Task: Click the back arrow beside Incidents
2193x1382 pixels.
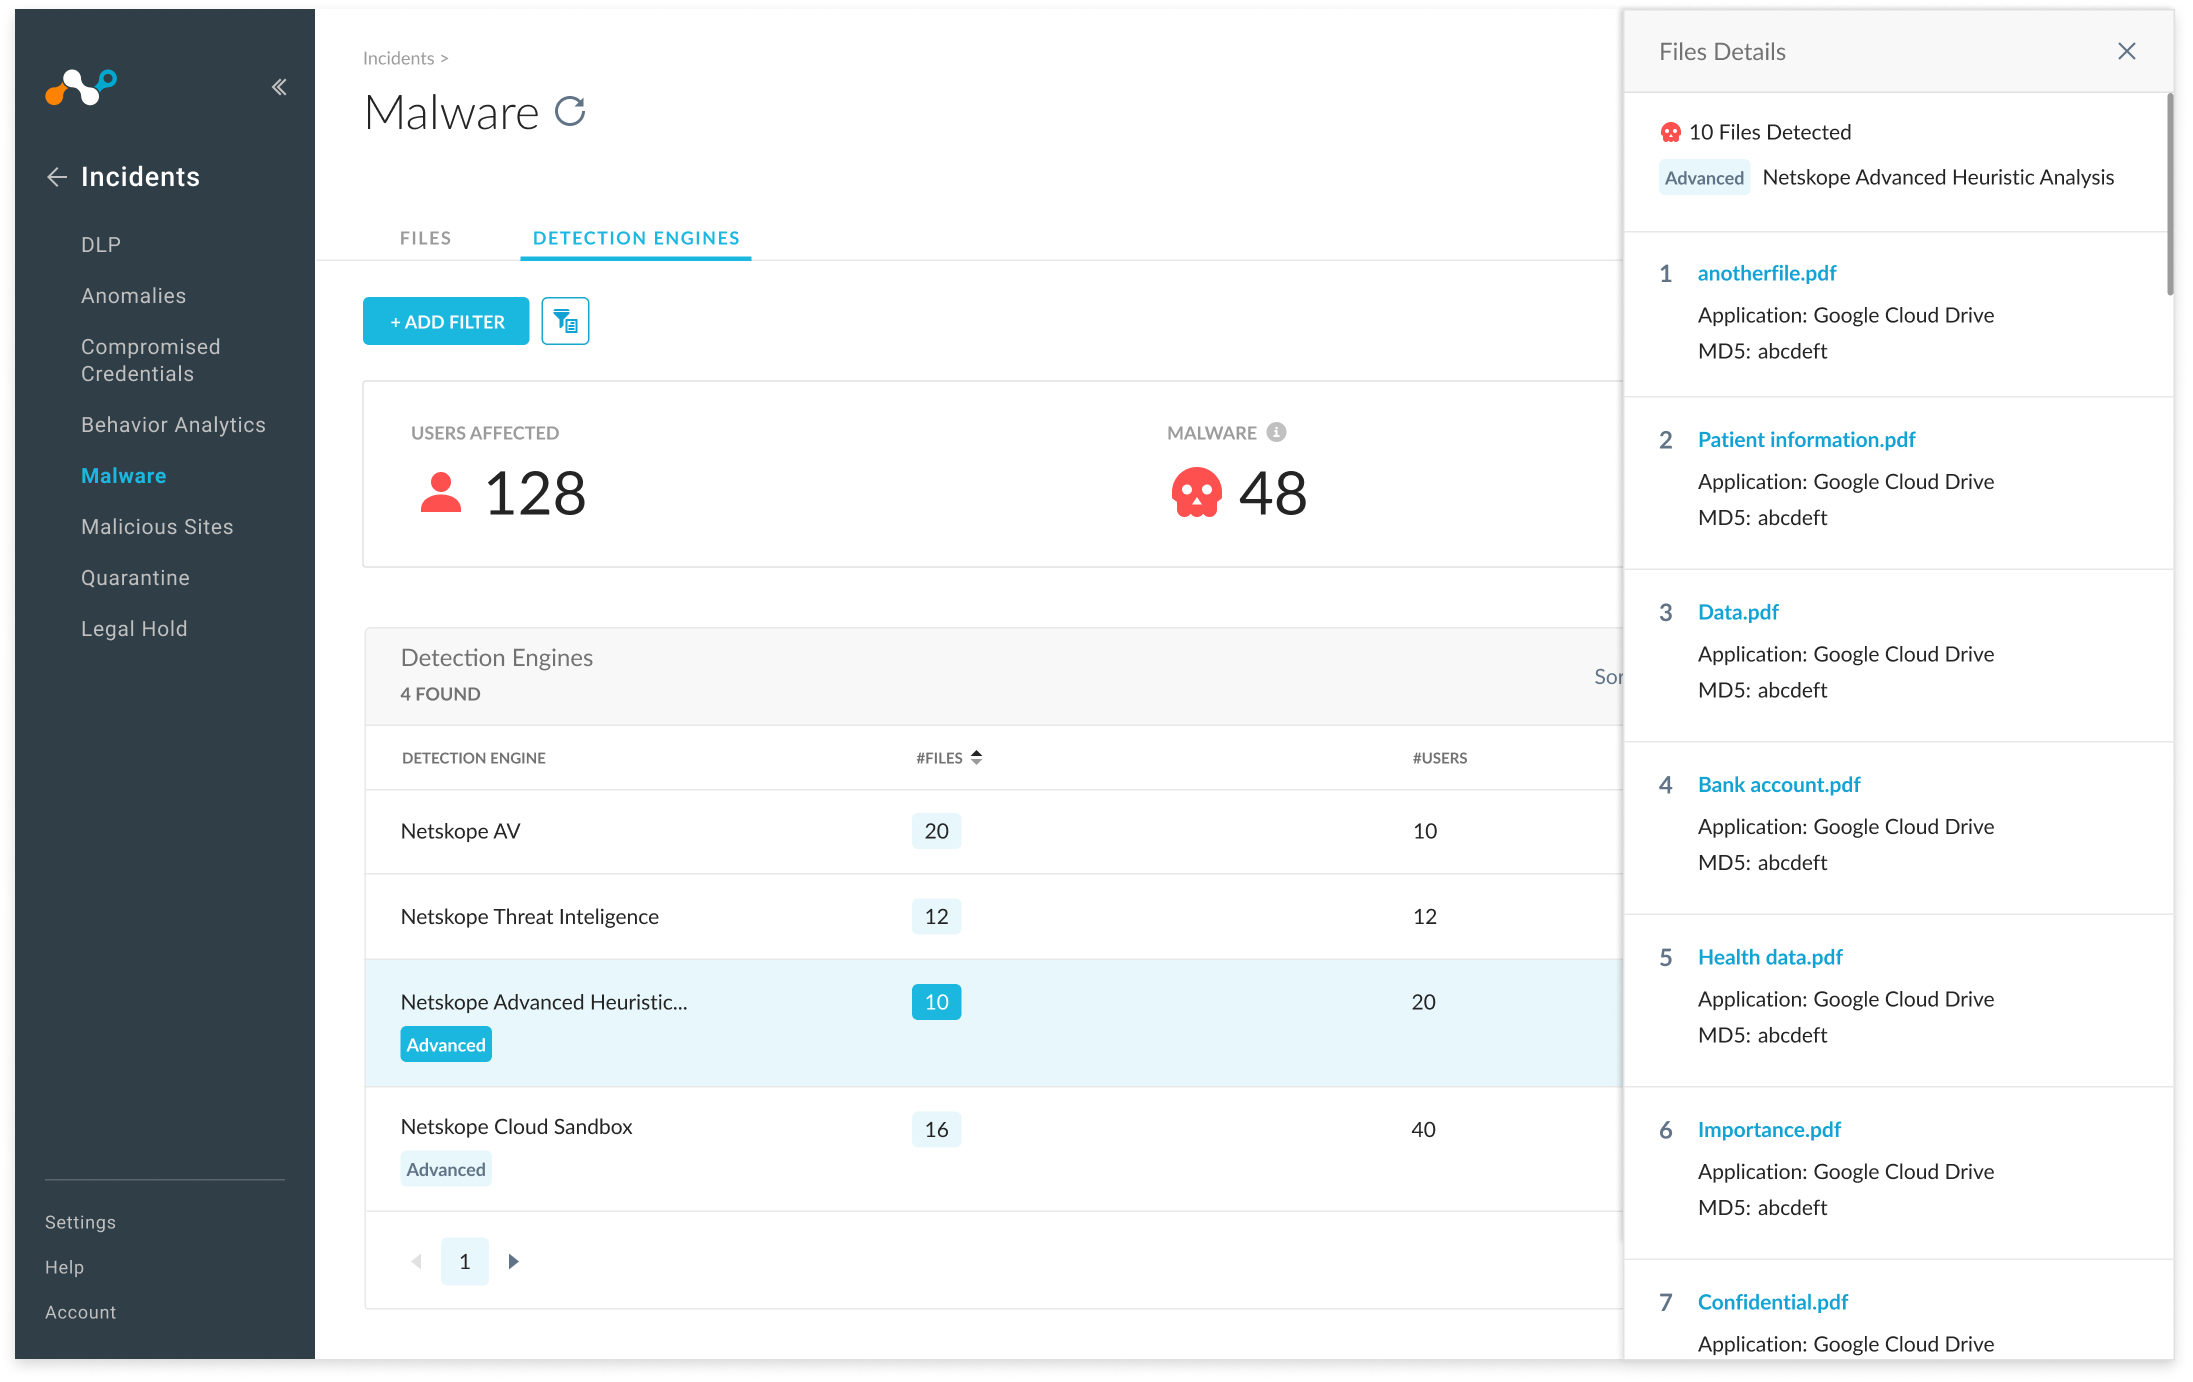Action: (57, 177)
